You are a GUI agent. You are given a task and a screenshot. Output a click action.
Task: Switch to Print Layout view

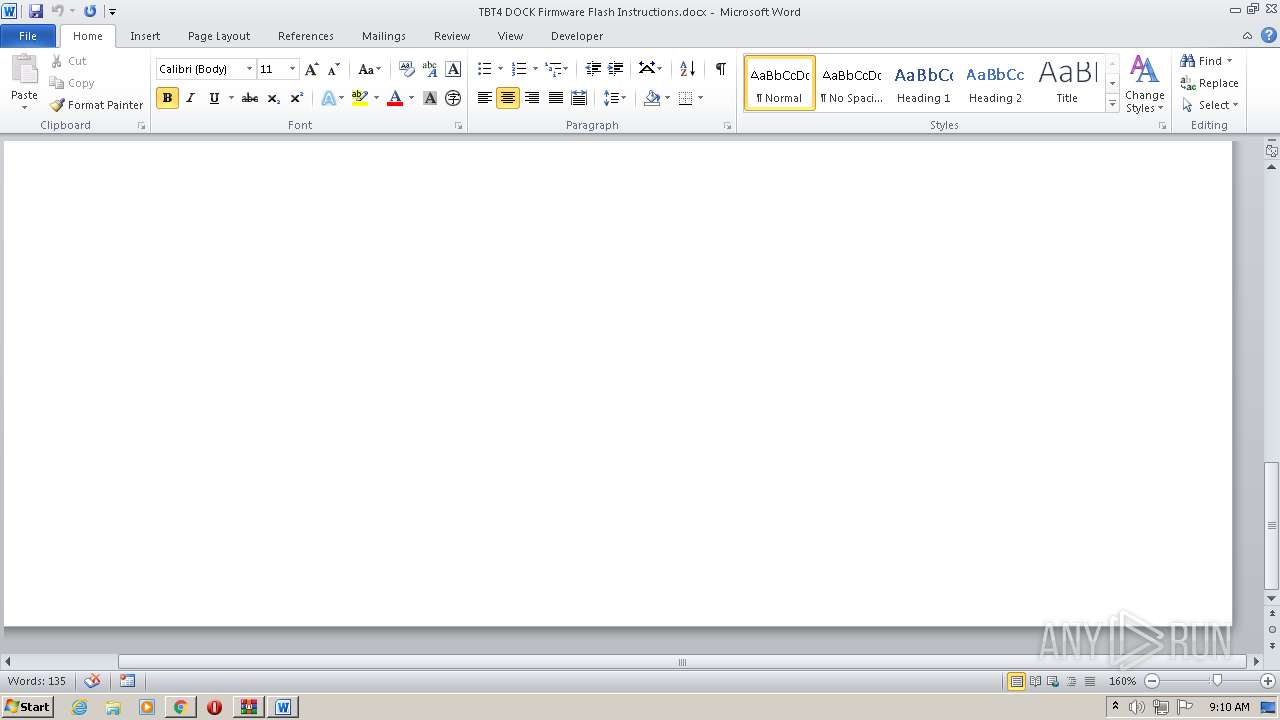click(x=1016, y=681)
